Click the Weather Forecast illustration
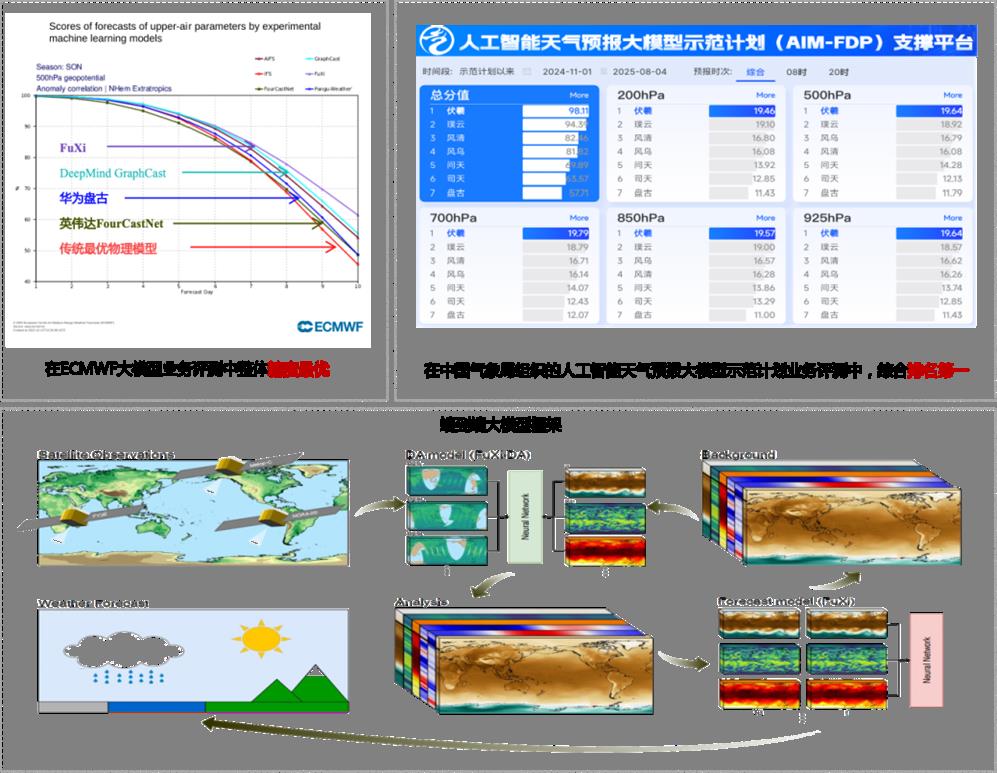The height and width of the screenshot is (773, 997). [x=193, y=661]
